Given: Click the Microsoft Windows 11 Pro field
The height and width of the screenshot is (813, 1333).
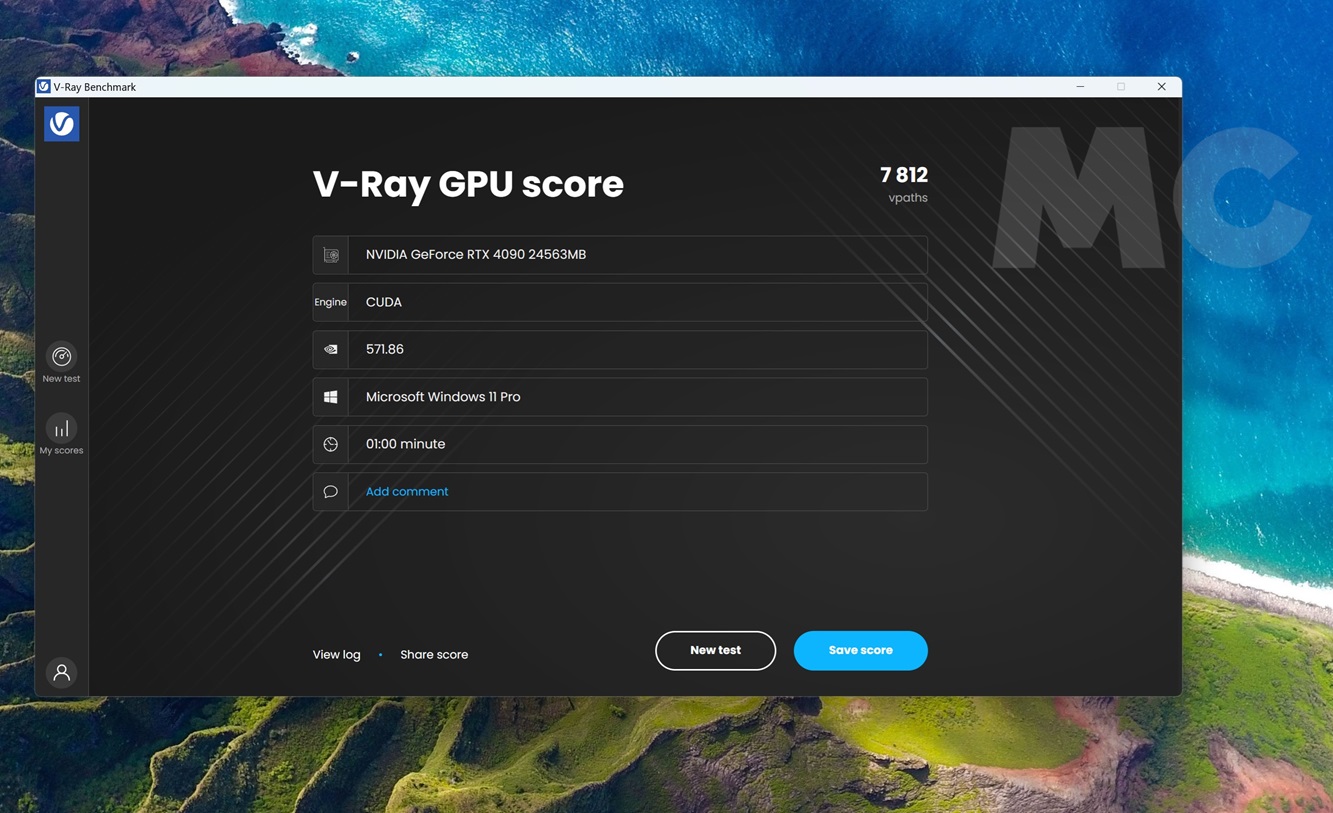Looking at the screenshot, I should click(637, 397).
